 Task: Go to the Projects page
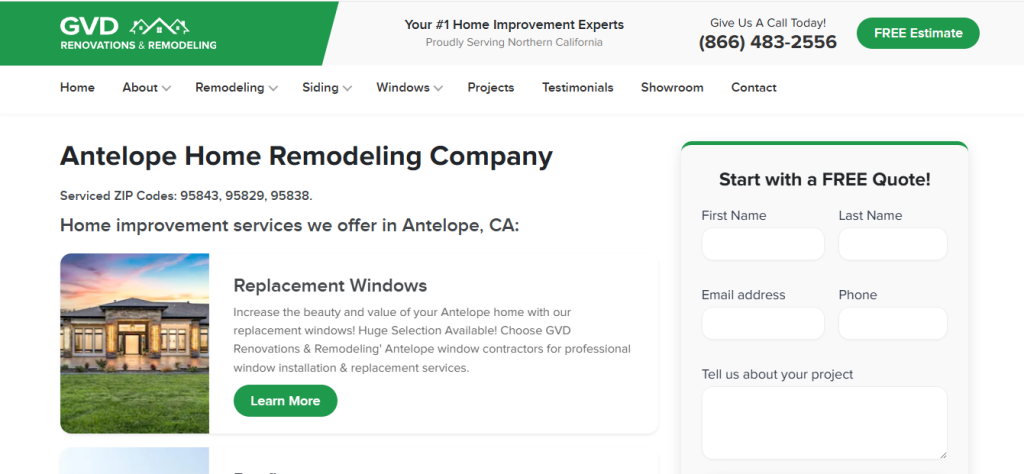490,88
